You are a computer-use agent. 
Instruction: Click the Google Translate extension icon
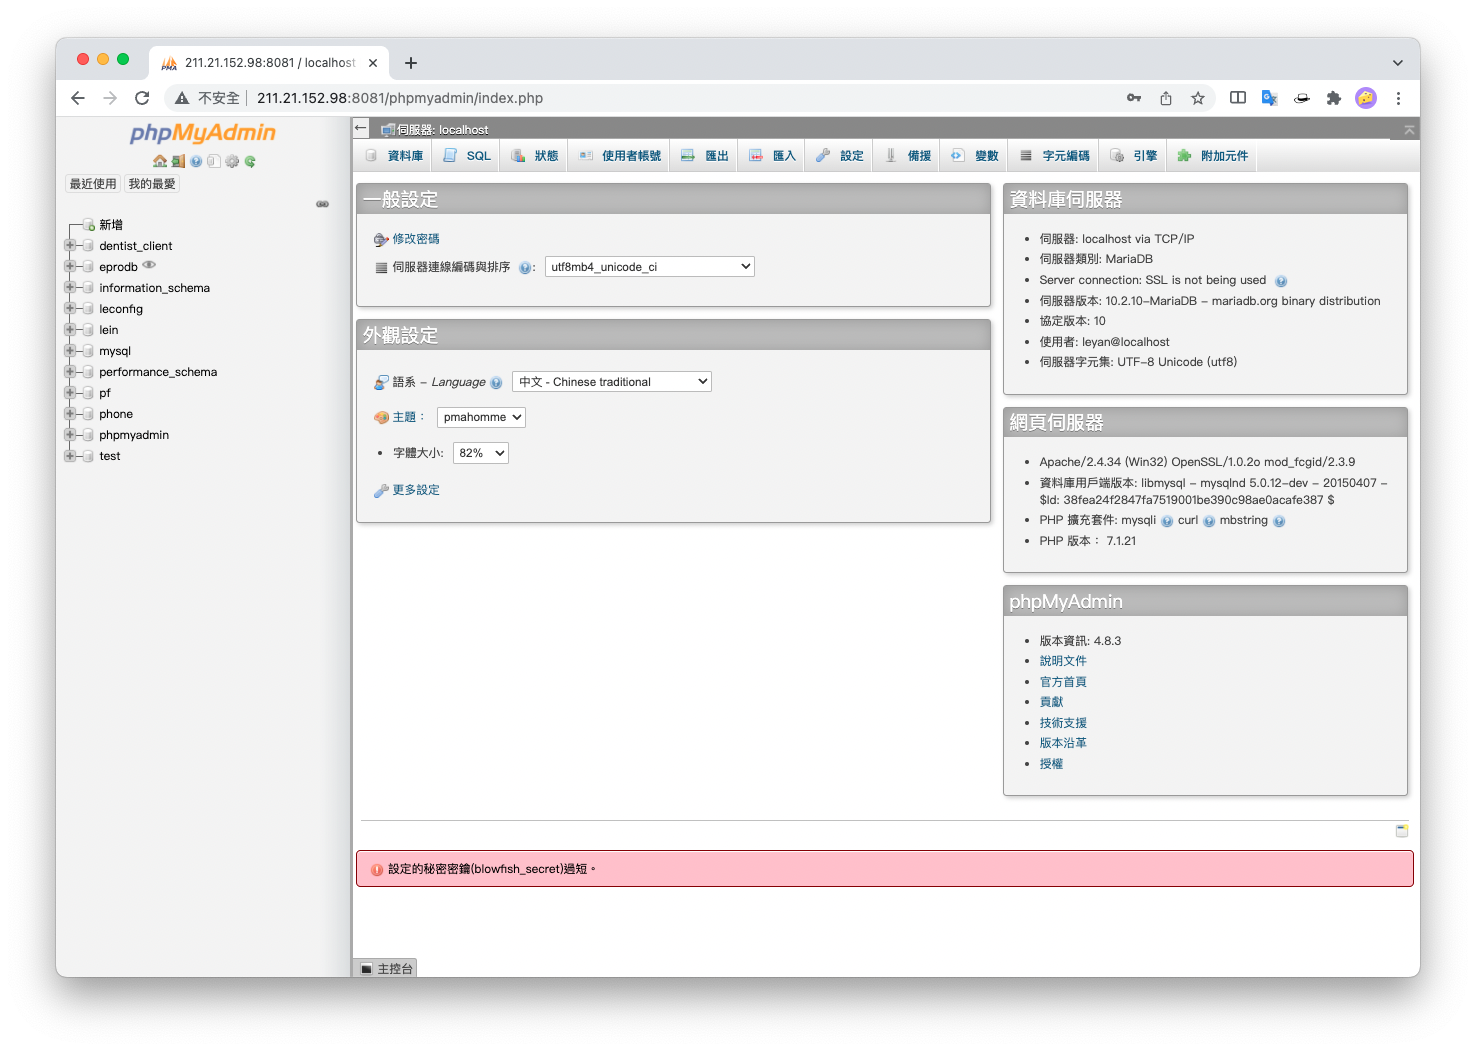click(x=1270, y=98)
